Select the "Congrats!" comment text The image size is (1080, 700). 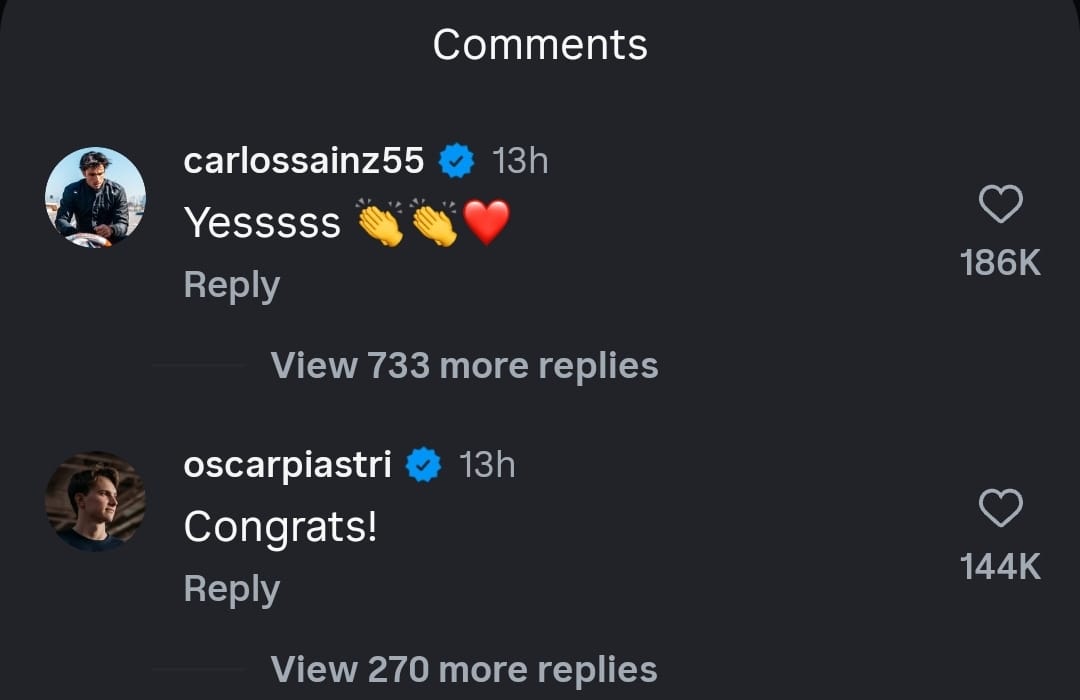(x=280, y=527)
